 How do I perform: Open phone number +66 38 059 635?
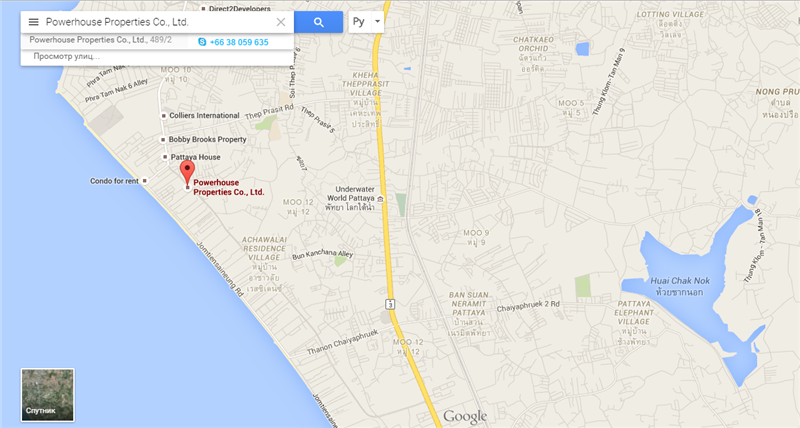pos(239,42)
